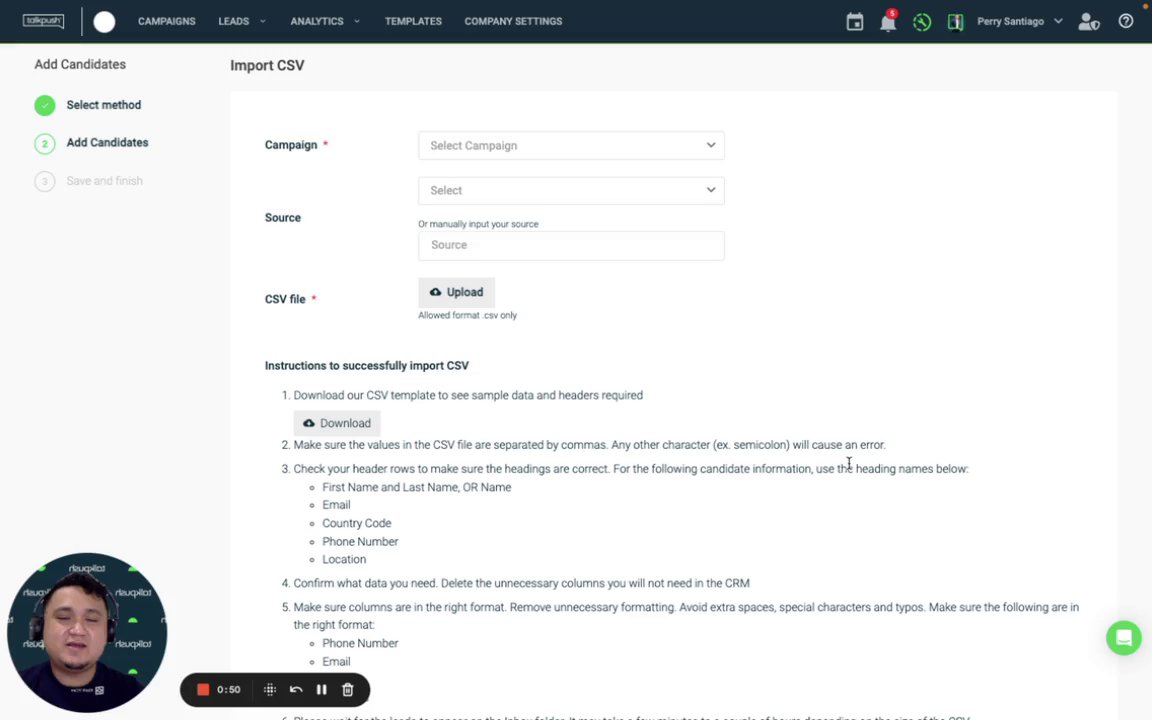Expand the Select Campaign dropdown
Image resolution: width=1152 pixels, height=720 pixels.
coord(571,145)
